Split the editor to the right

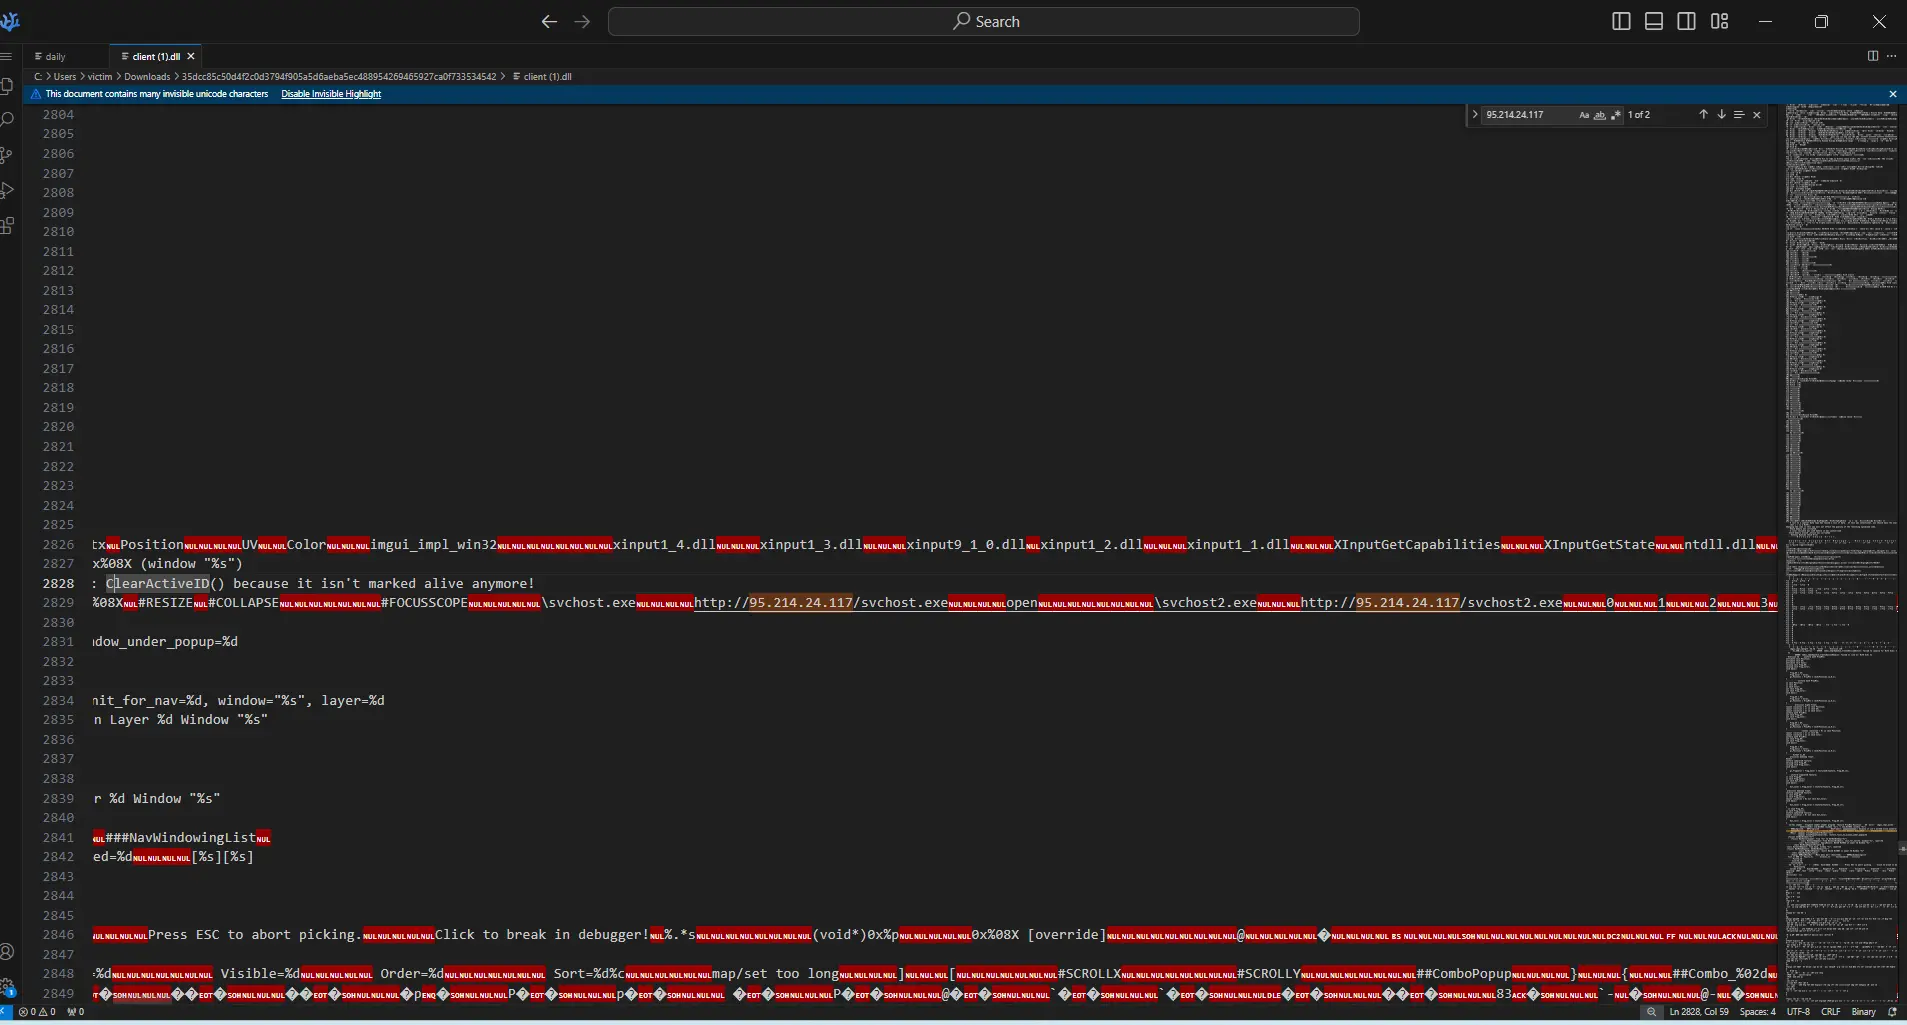pos(1873,56)
